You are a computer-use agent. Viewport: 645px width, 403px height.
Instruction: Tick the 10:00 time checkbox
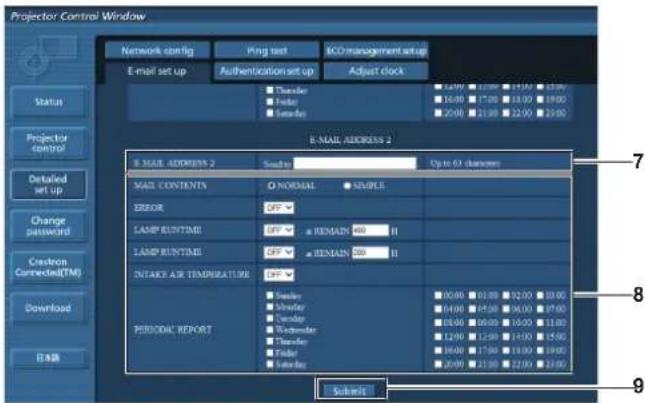point(506,323)
